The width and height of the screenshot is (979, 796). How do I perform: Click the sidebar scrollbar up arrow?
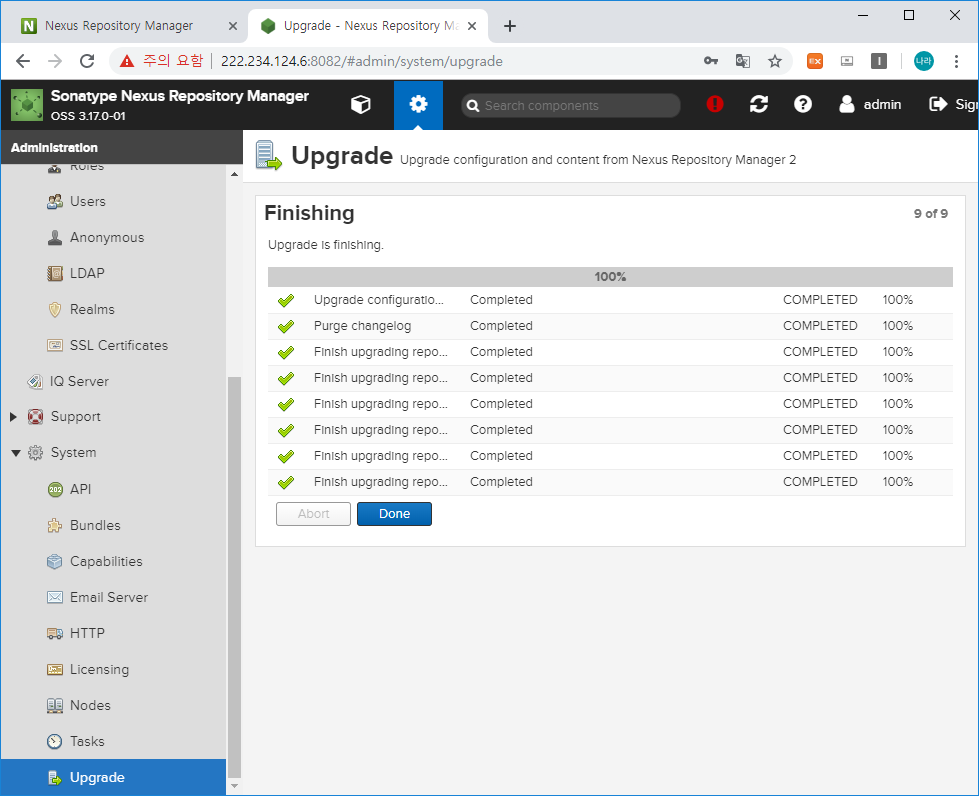coord(234,174)
